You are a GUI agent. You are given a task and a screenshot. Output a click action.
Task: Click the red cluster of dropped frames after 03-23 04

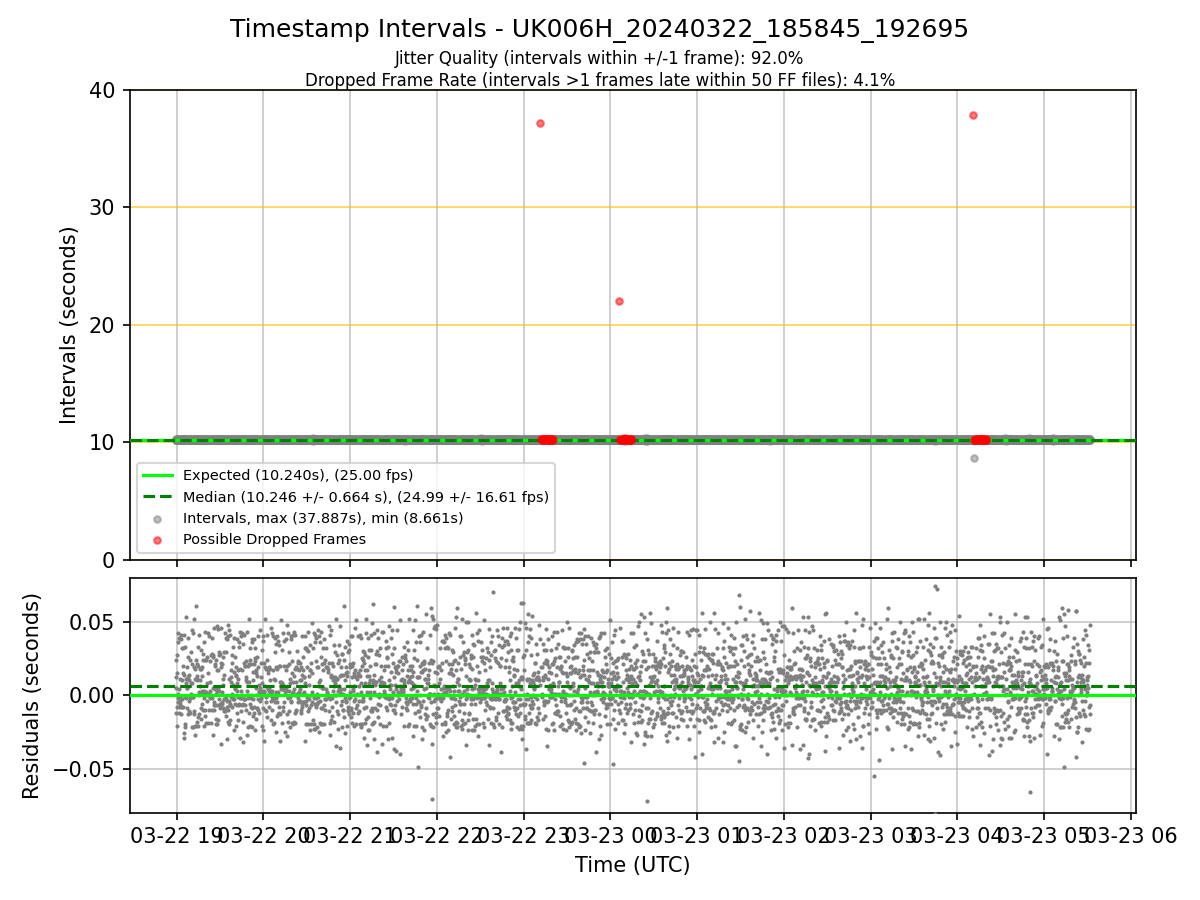click(x=981, y=440)
